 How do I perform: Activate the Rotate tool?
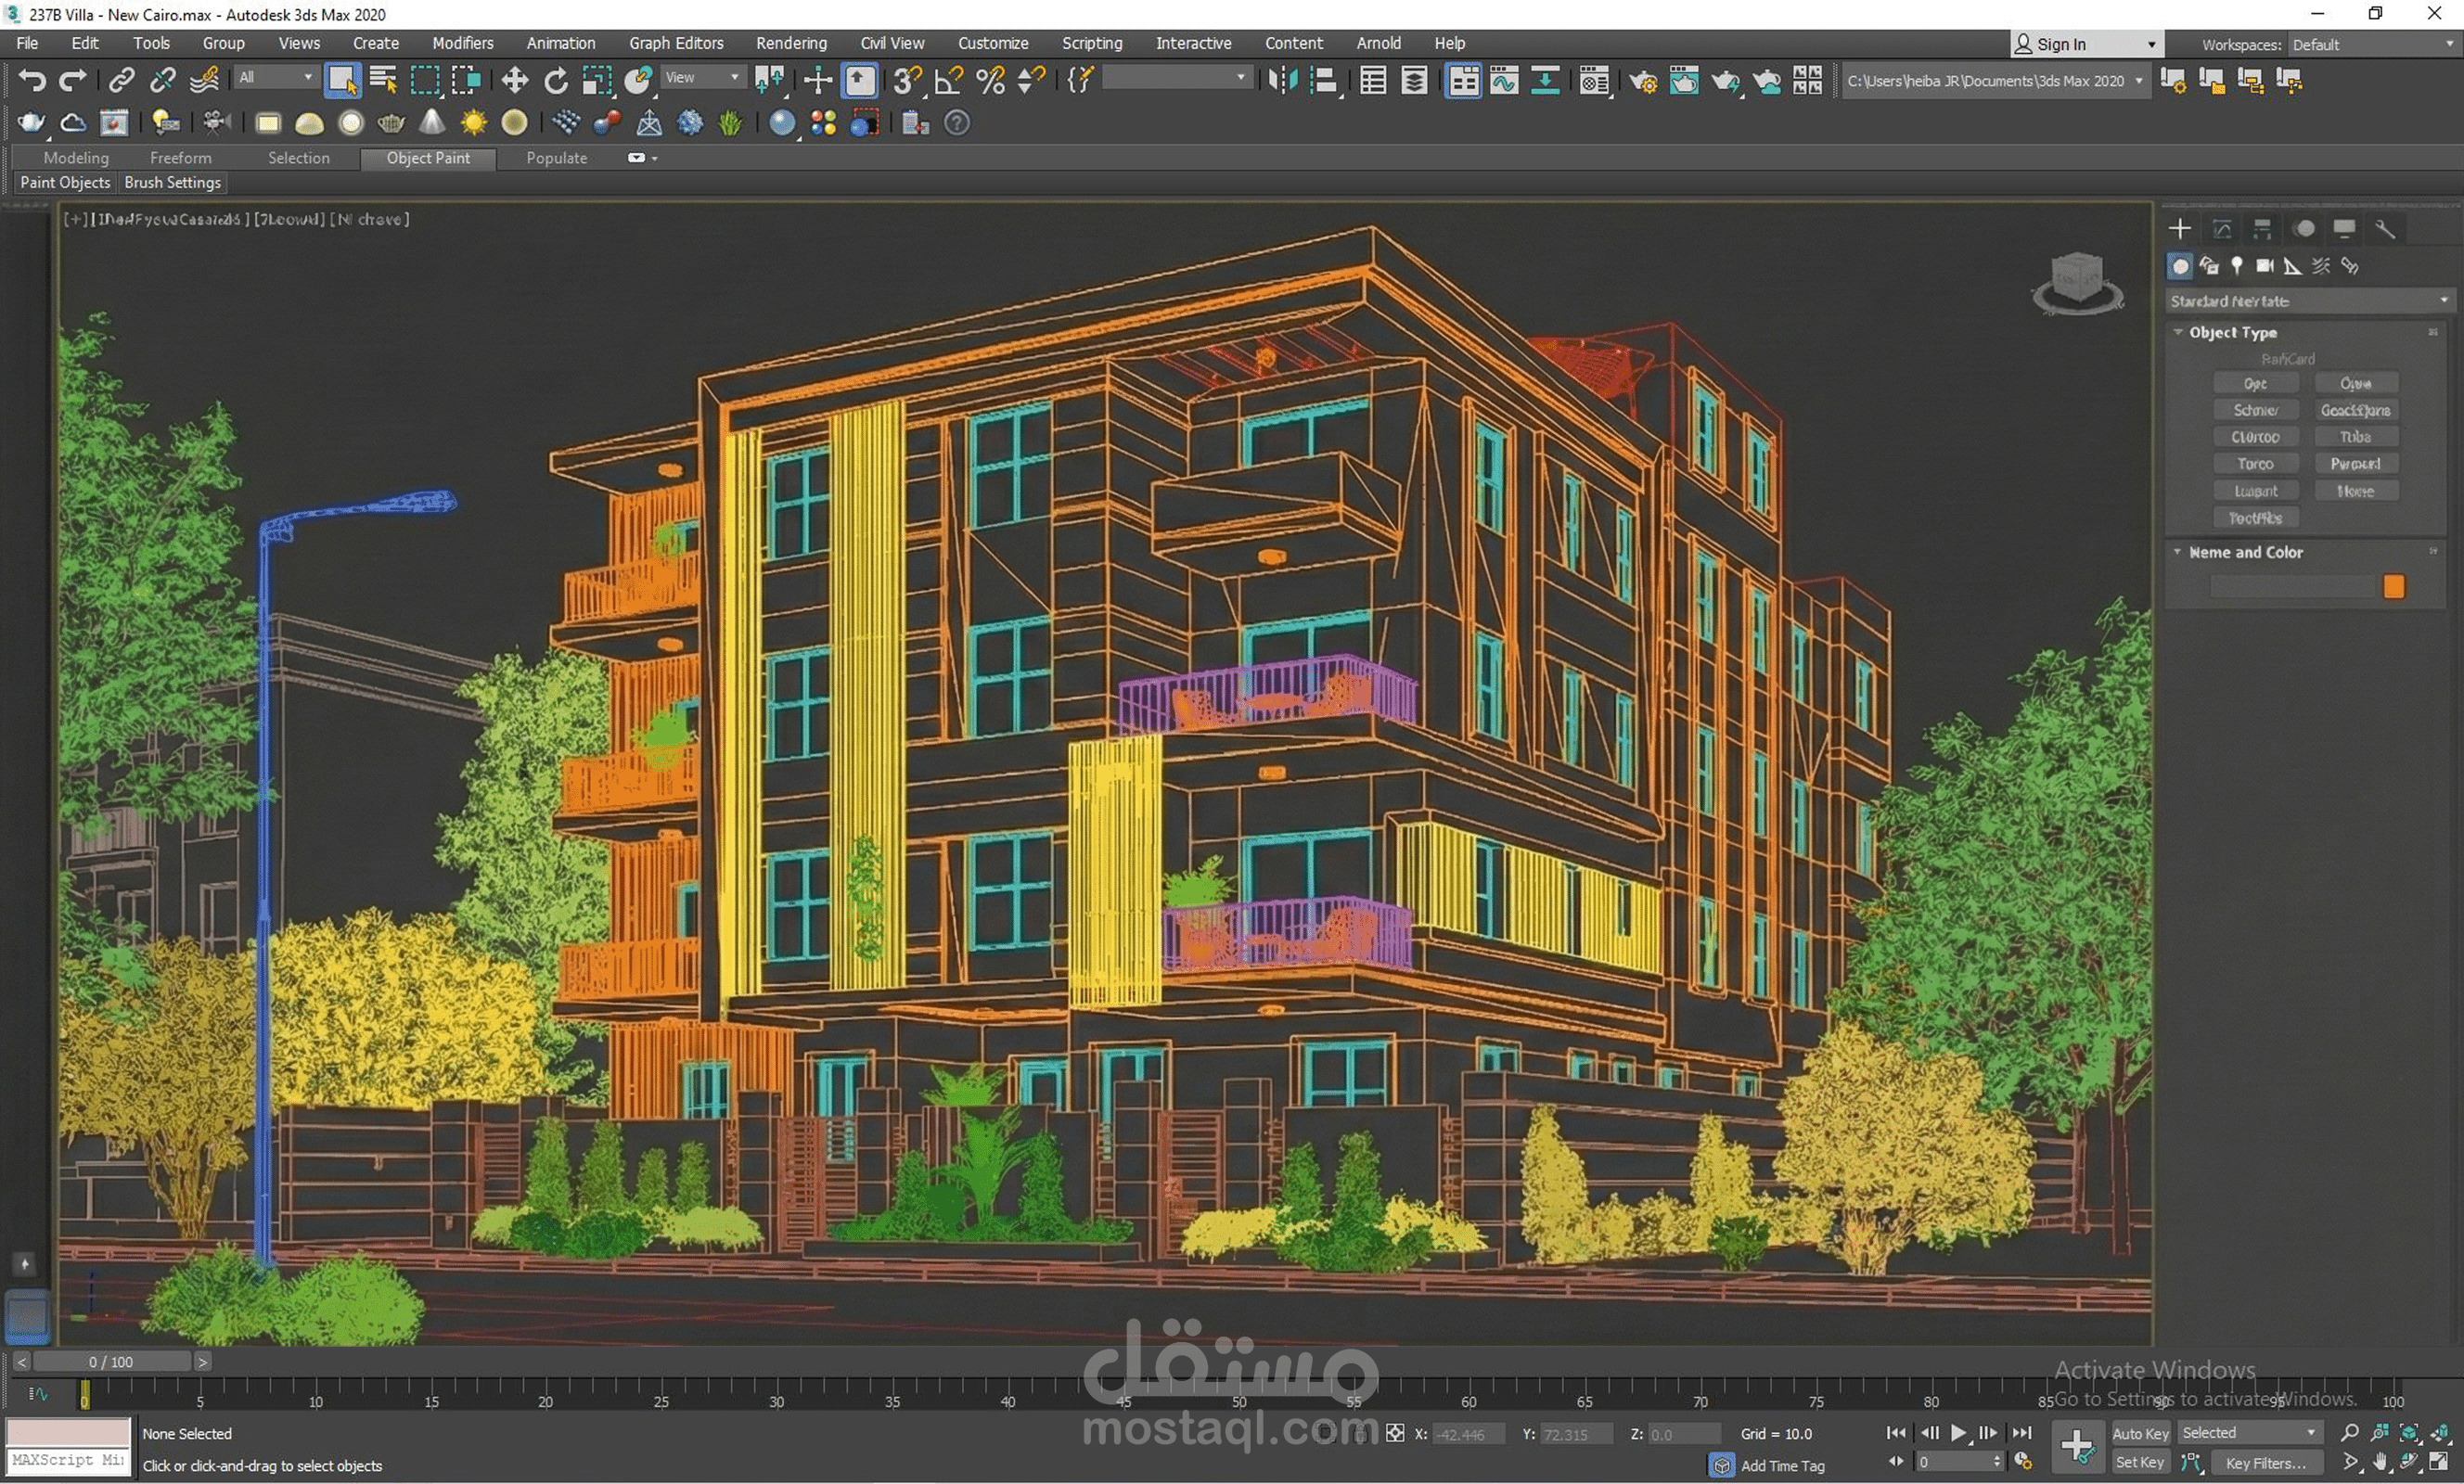click(555, 80)
